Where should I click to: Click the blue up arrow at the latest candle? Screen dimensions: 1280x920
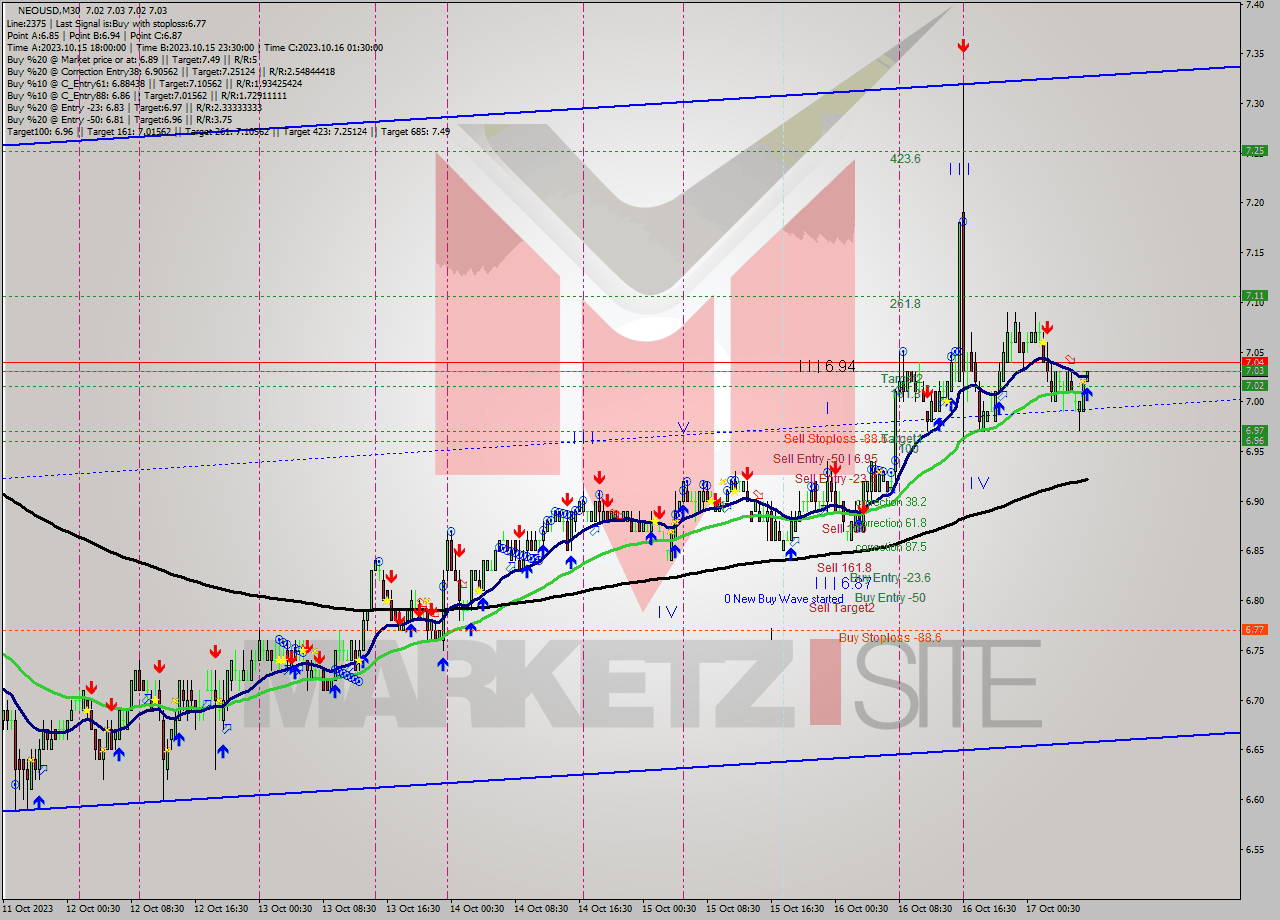tap(1087, 394)
